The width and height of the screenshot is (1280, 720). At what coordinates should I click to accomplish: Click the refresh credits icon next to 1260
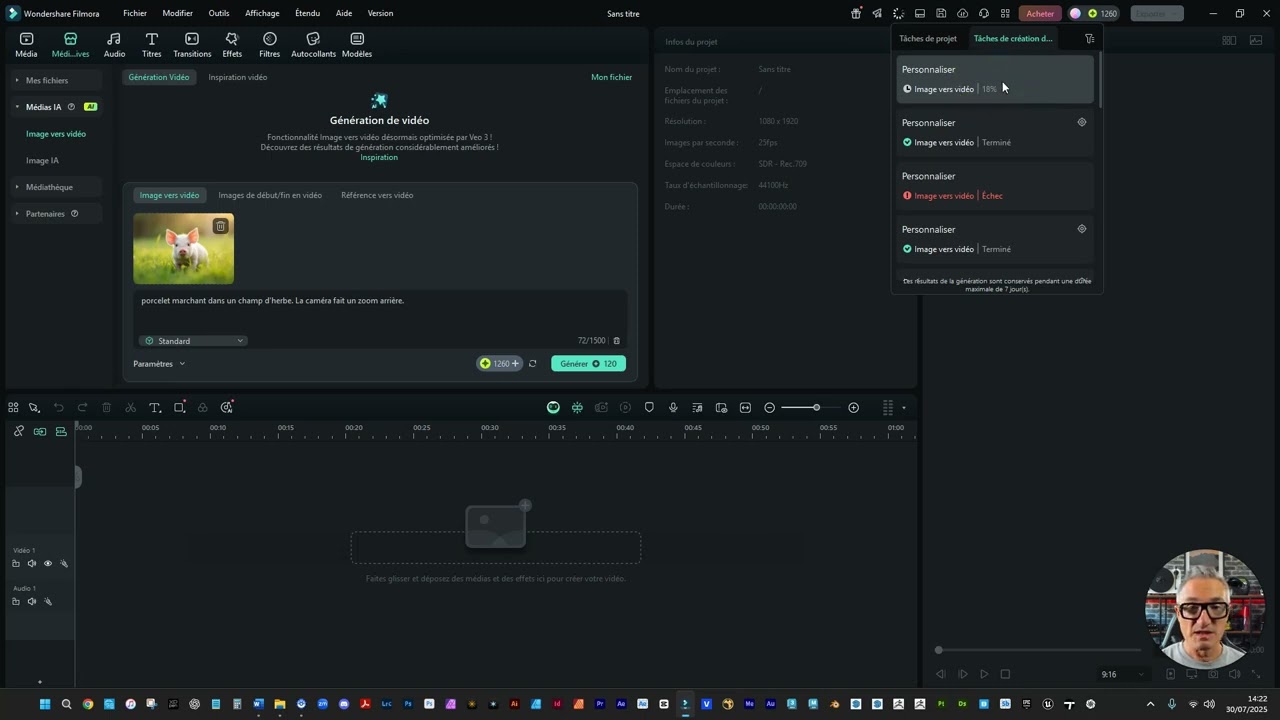point(532,364)
